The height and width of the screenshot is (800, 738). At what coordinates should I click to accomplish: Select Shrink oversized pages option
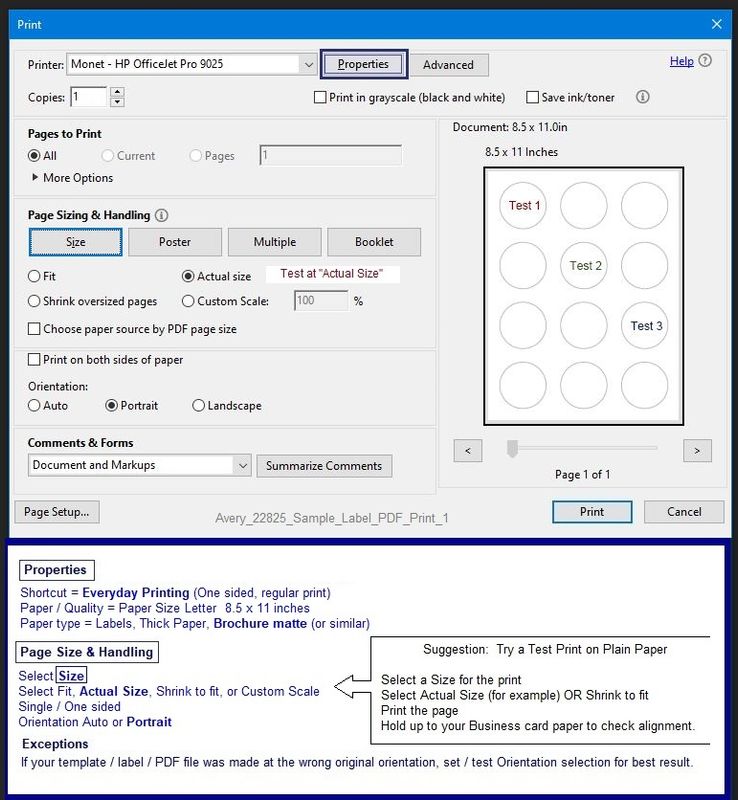click(x=34, y=301)
